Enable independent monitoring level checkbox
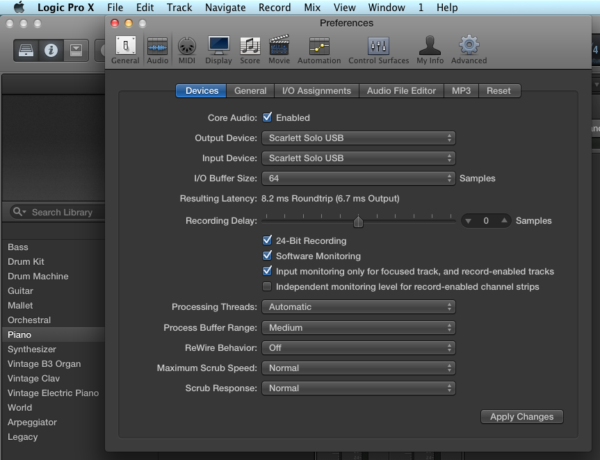Viewport: 600px width, 460px height. click(x=267, y=286)
